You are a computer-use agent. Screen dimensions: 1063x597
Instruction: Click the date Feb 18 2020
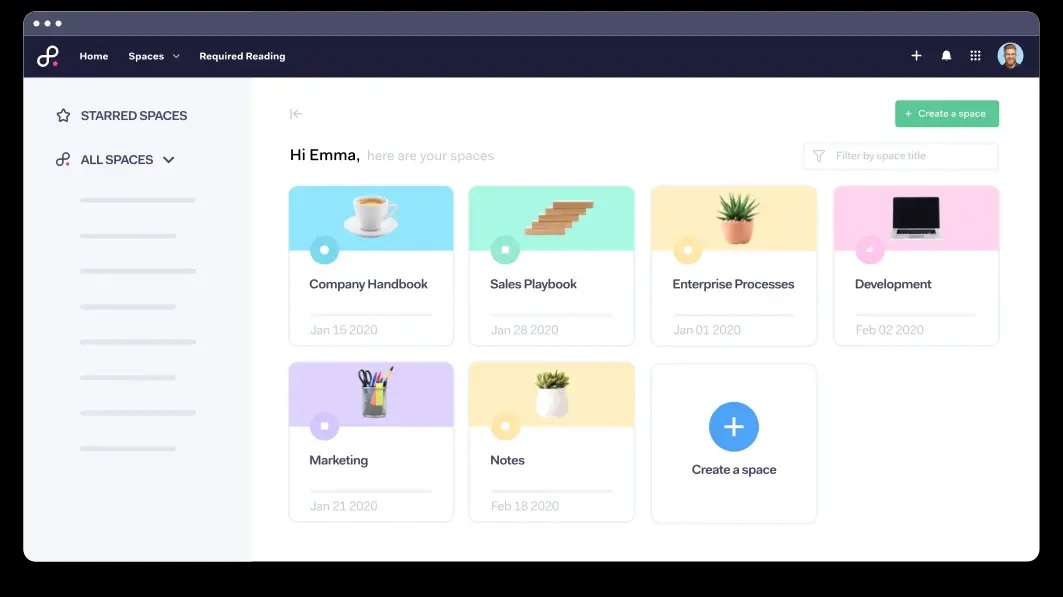[525, 506]
